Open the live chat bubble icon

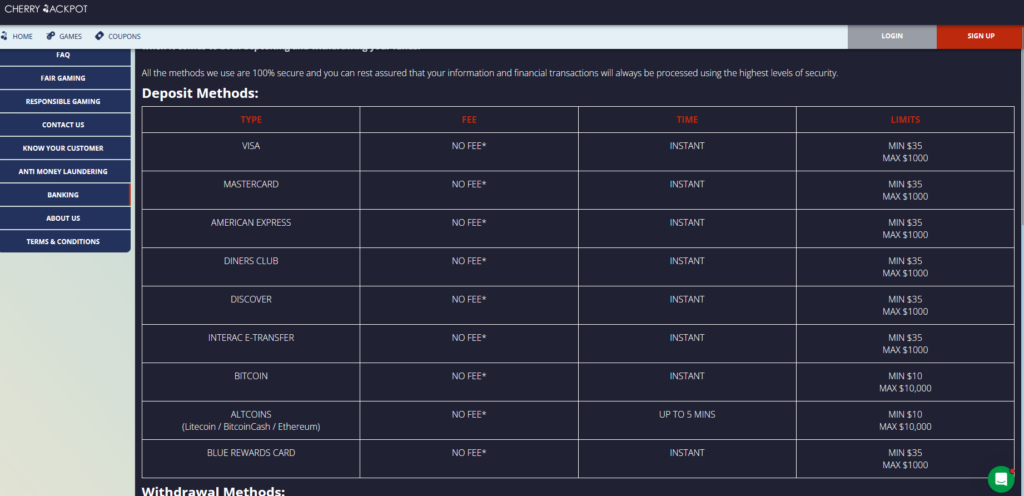[x=1000, y=479]
